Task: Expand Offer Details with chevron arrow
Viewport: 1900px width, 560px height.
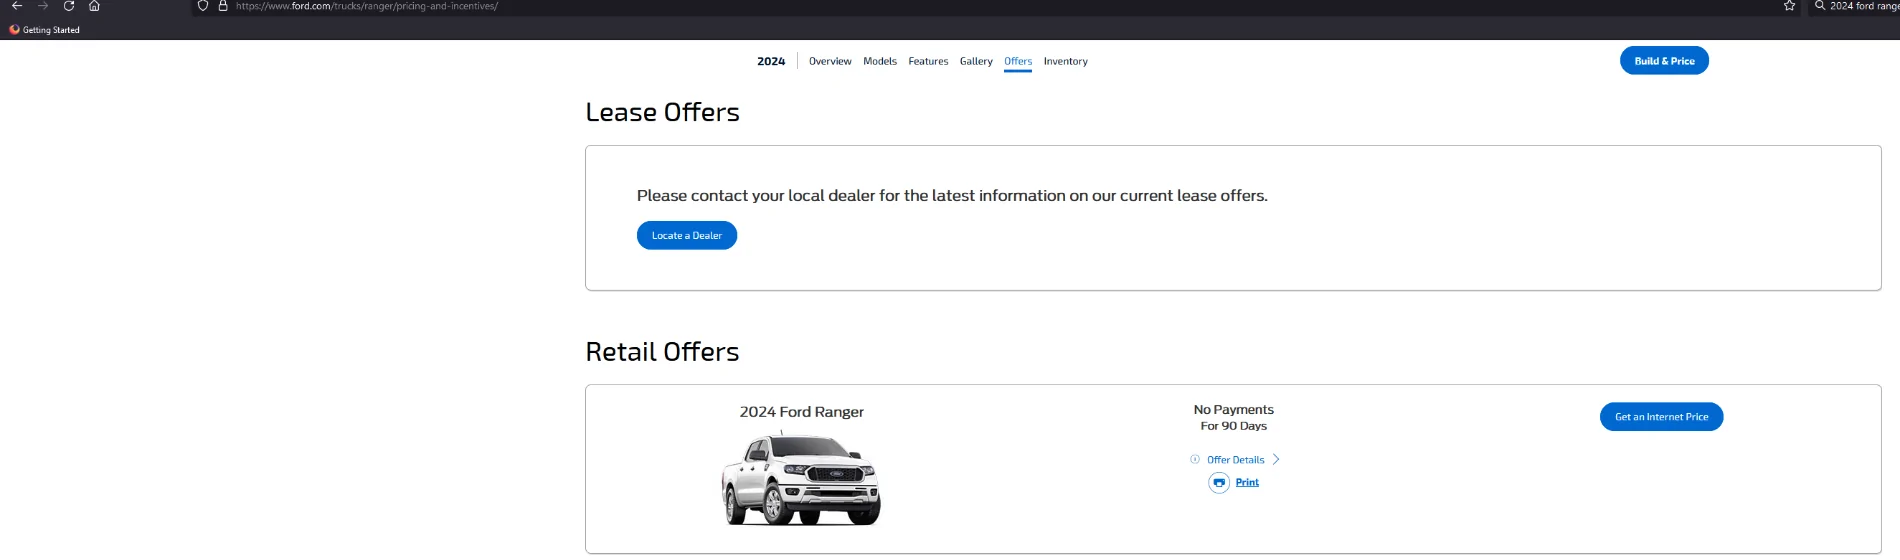Action: 1276,460
